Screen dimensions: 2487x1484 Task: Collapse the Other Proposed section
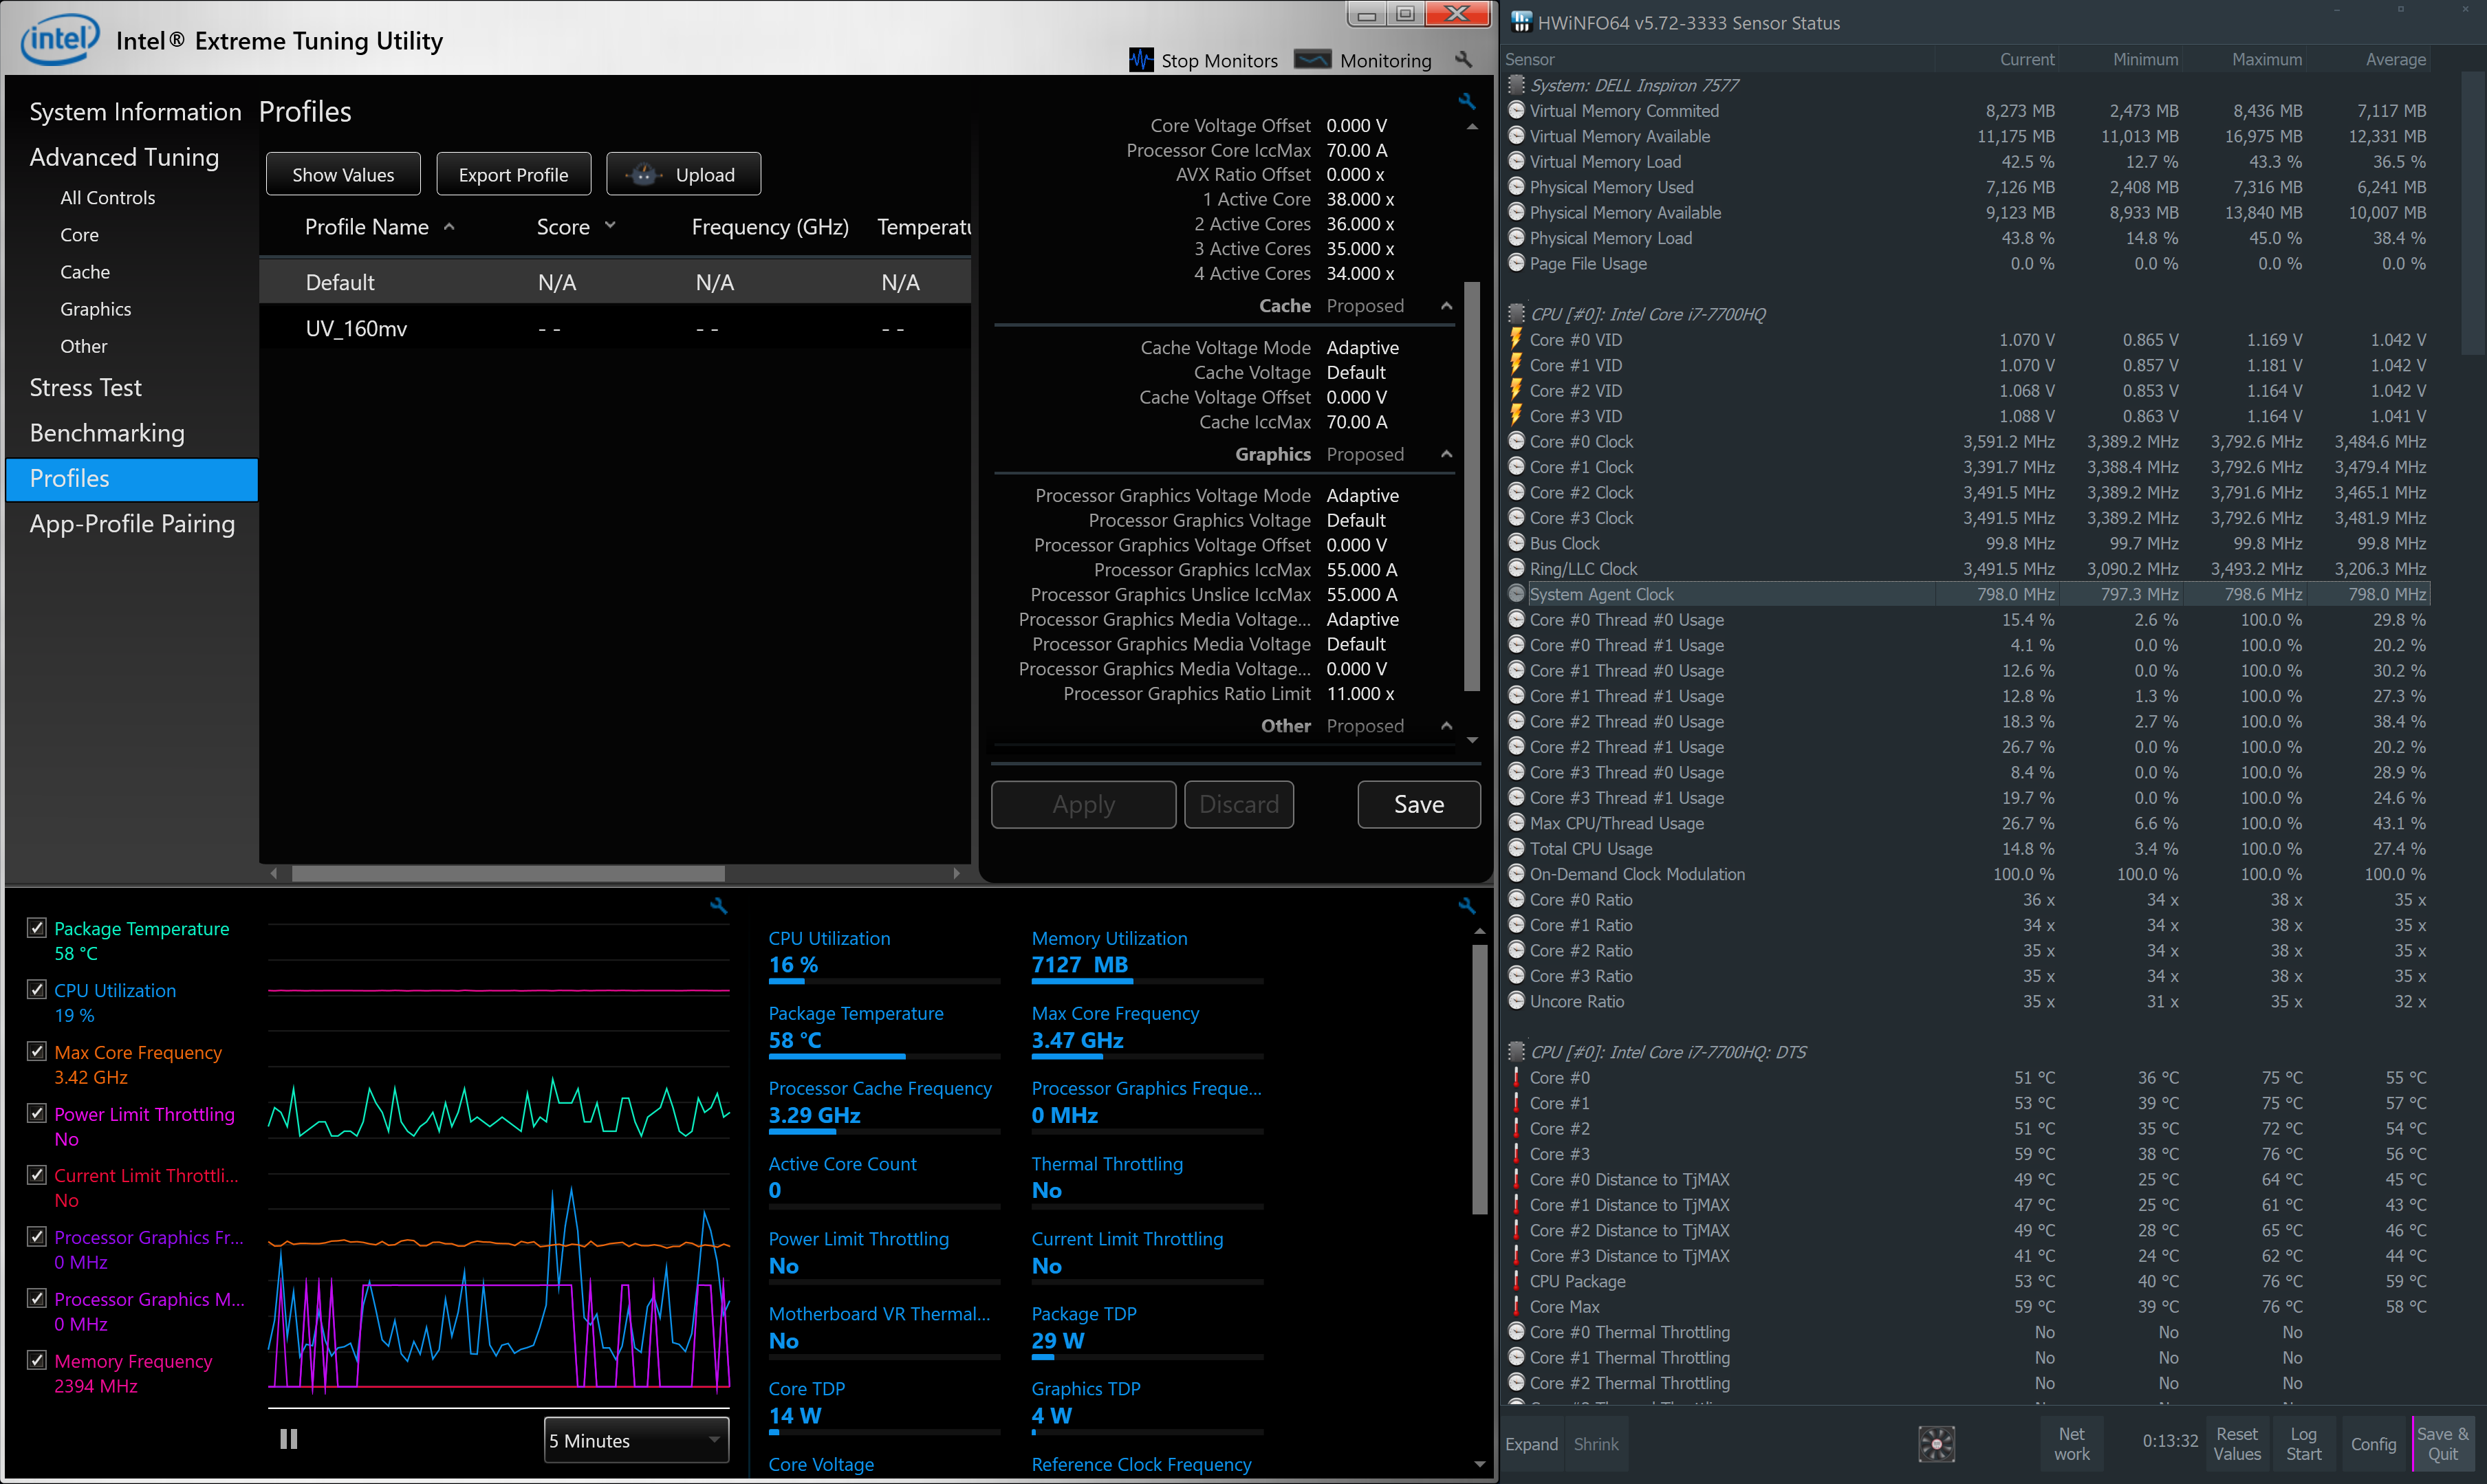(1446, 726)
